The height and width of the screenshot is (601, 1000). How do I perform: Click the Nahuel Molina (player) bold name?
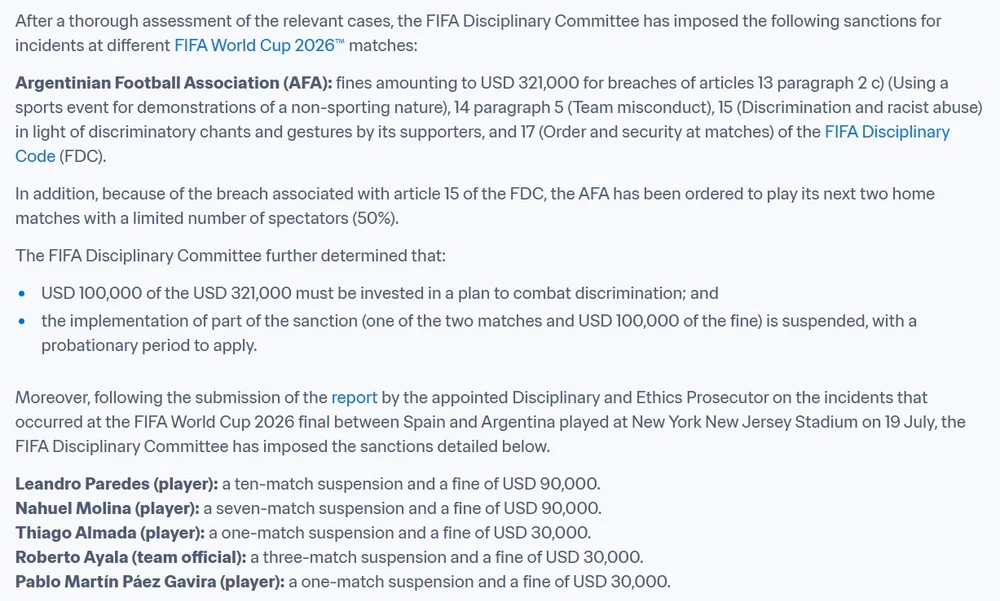point(107,508)
